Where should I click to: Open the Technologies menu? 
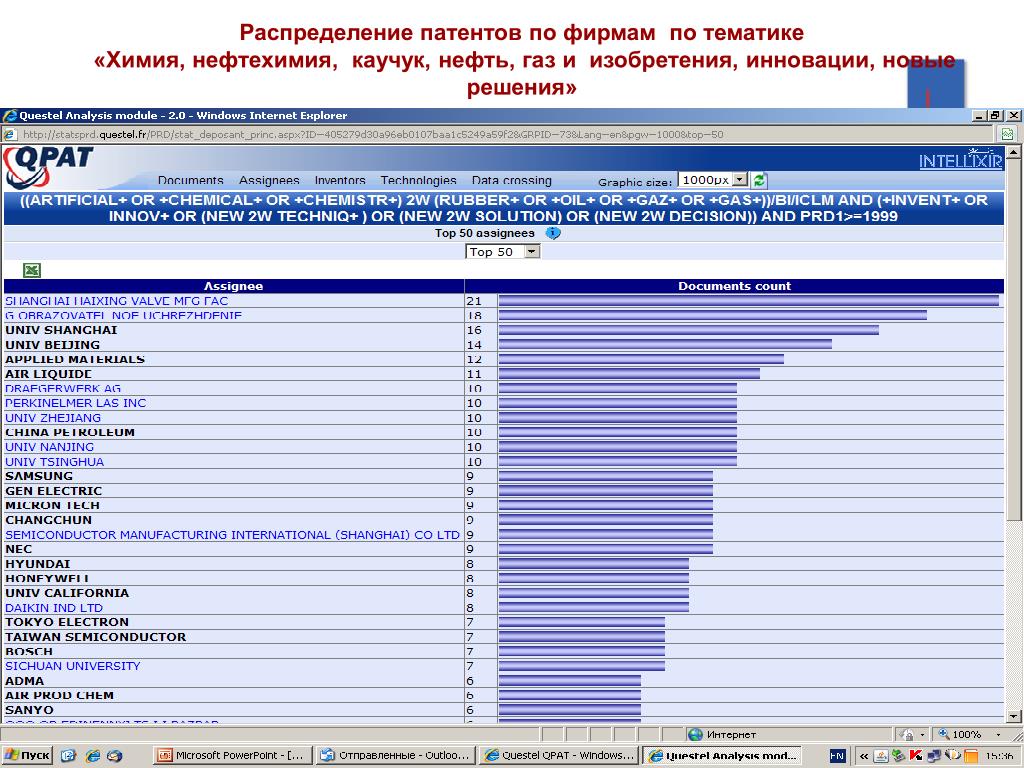[419, 180]
